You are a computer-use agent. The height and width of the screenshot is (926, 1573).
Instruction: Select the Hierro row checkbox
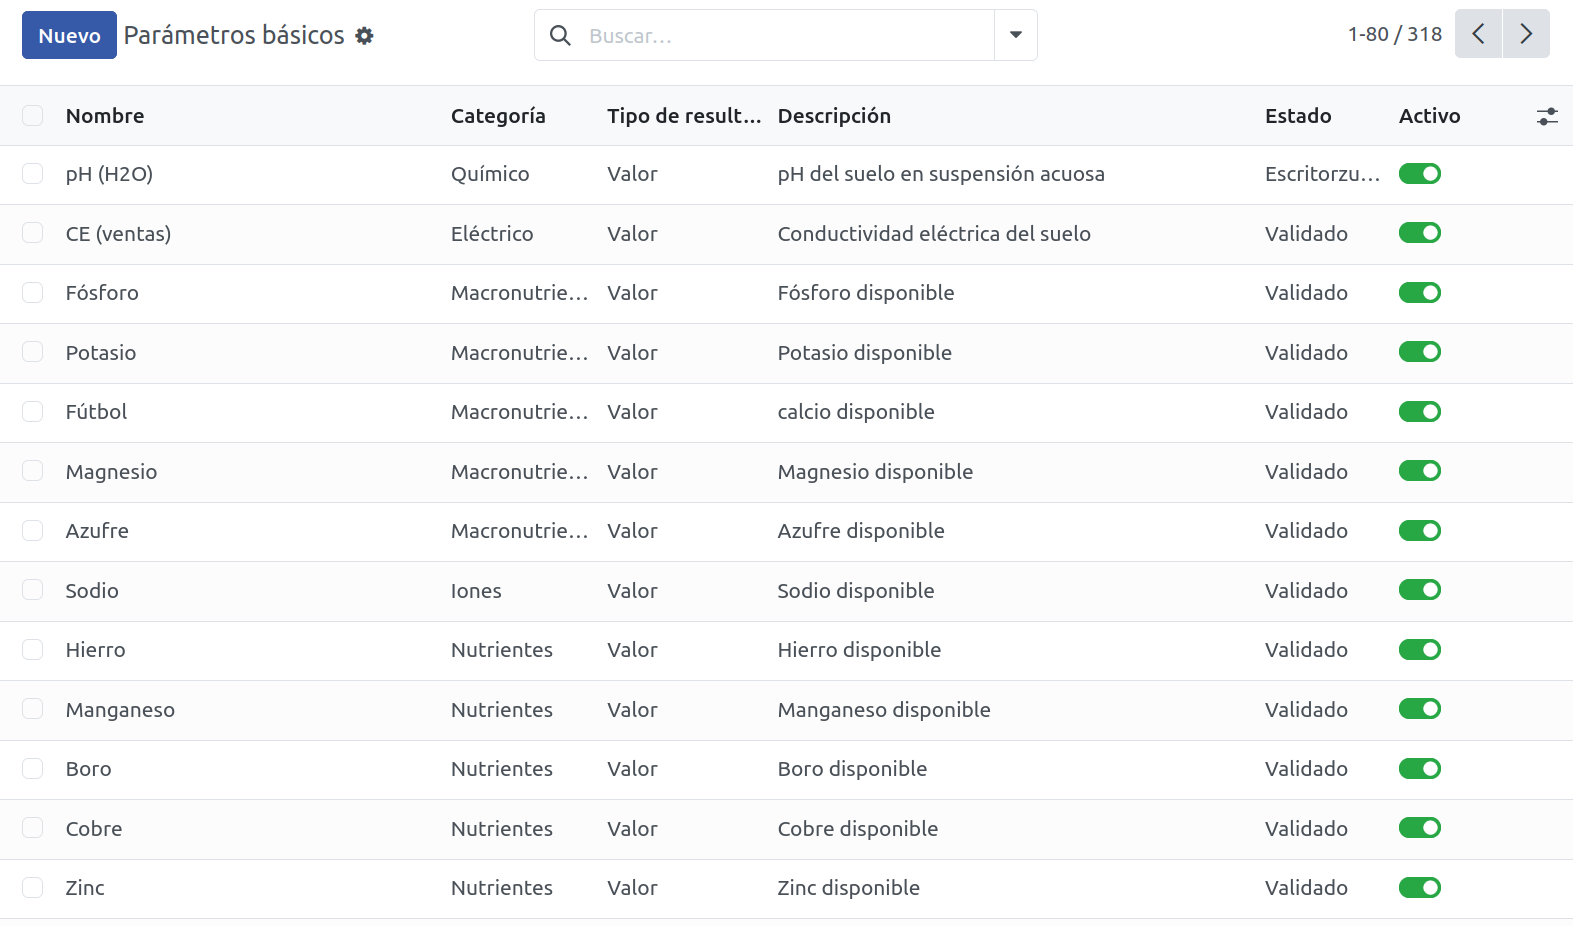[33, 650]
